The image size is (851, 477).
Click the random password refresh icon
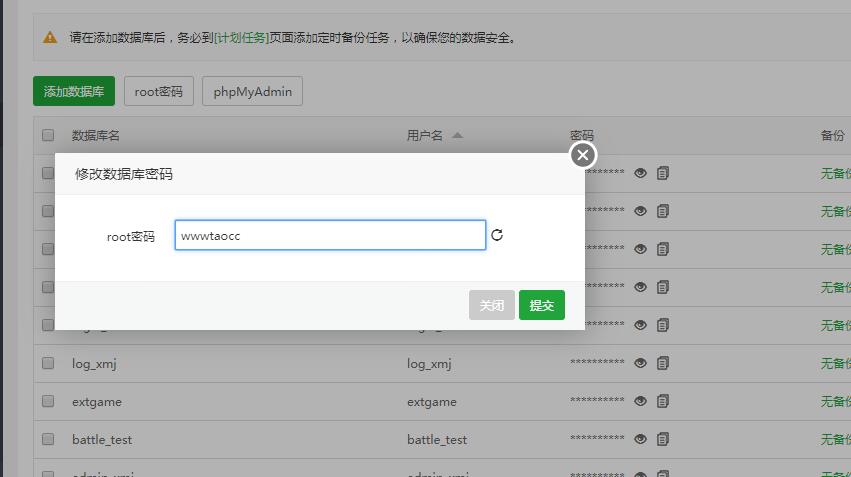click(497, 236)
